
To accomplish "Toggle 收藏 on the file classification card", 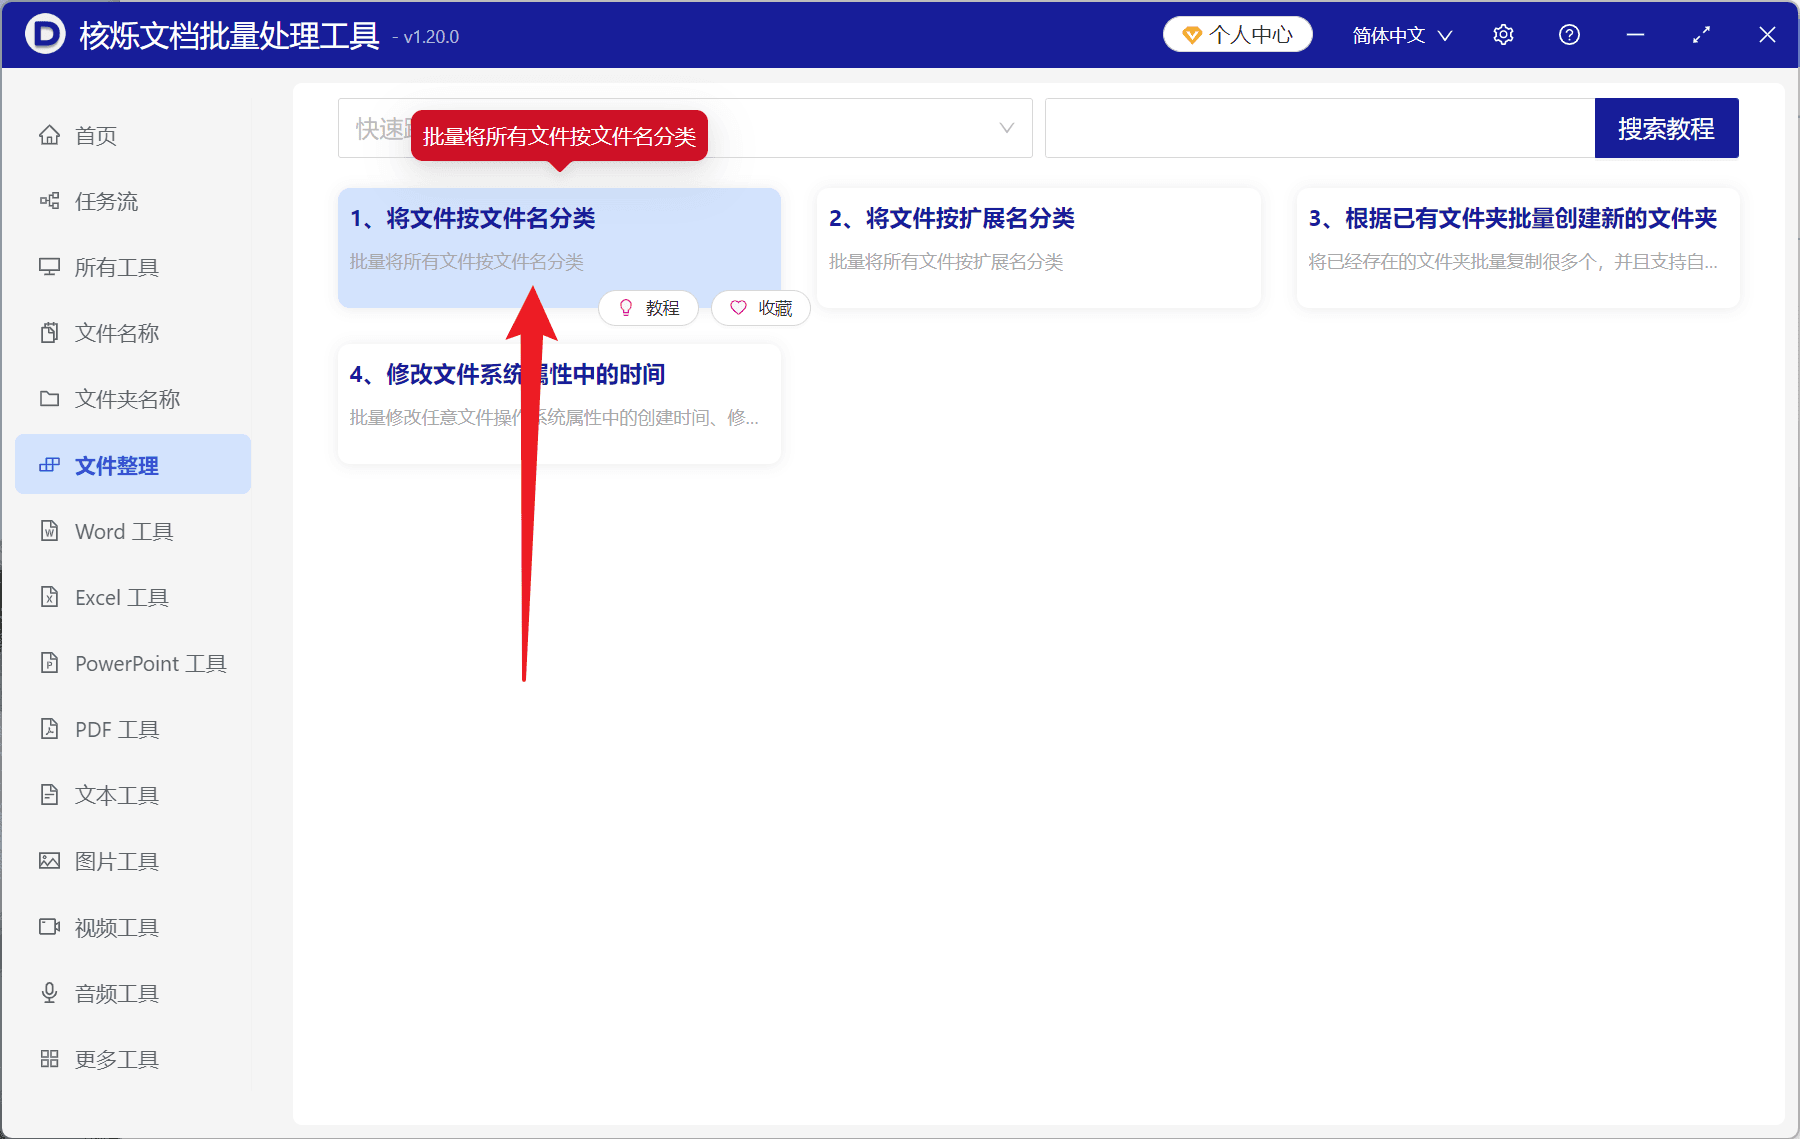I will [760, 308].
